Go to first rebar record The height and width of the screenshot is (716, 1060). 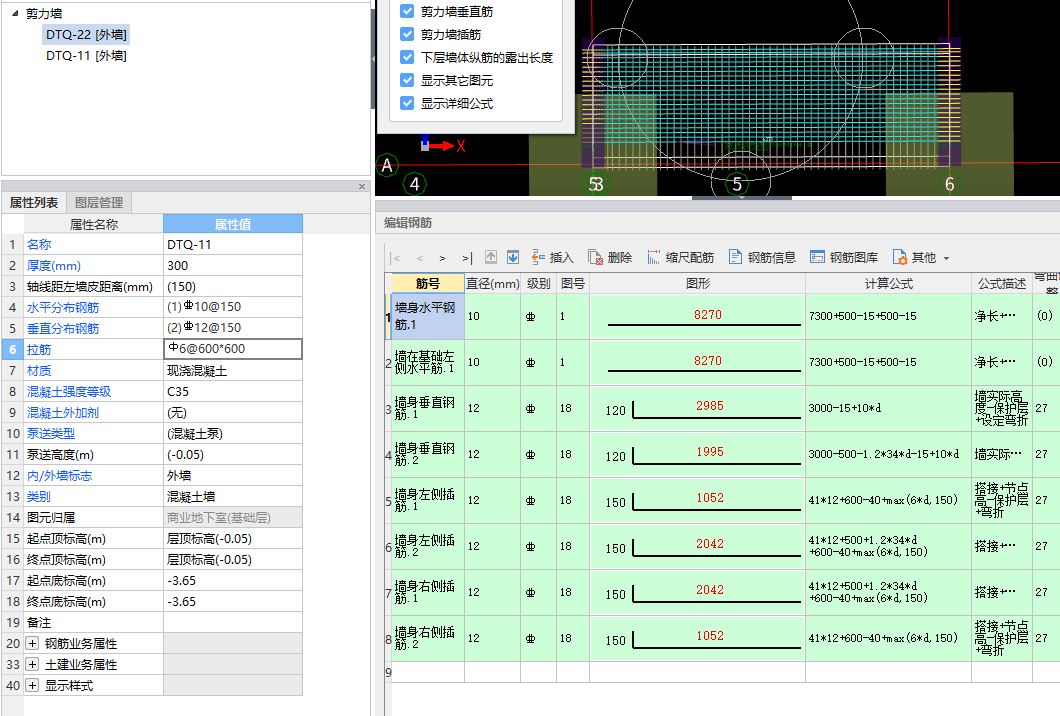(x=396, y=258)
